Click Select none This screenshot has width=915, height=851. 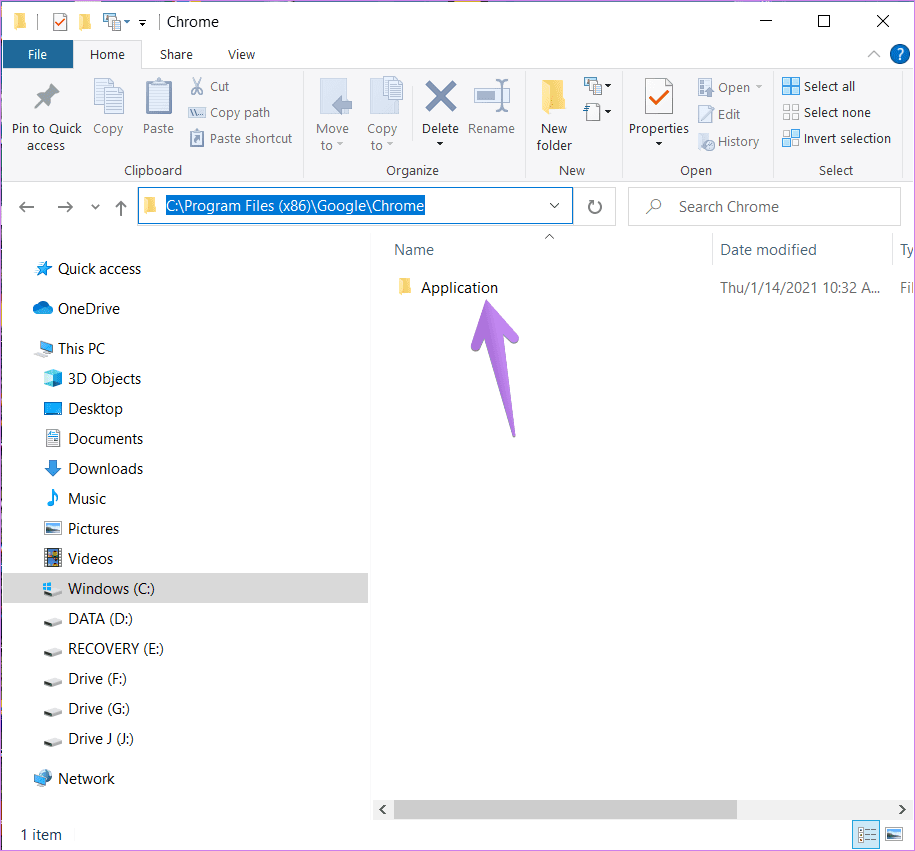(x=826, y=113)
